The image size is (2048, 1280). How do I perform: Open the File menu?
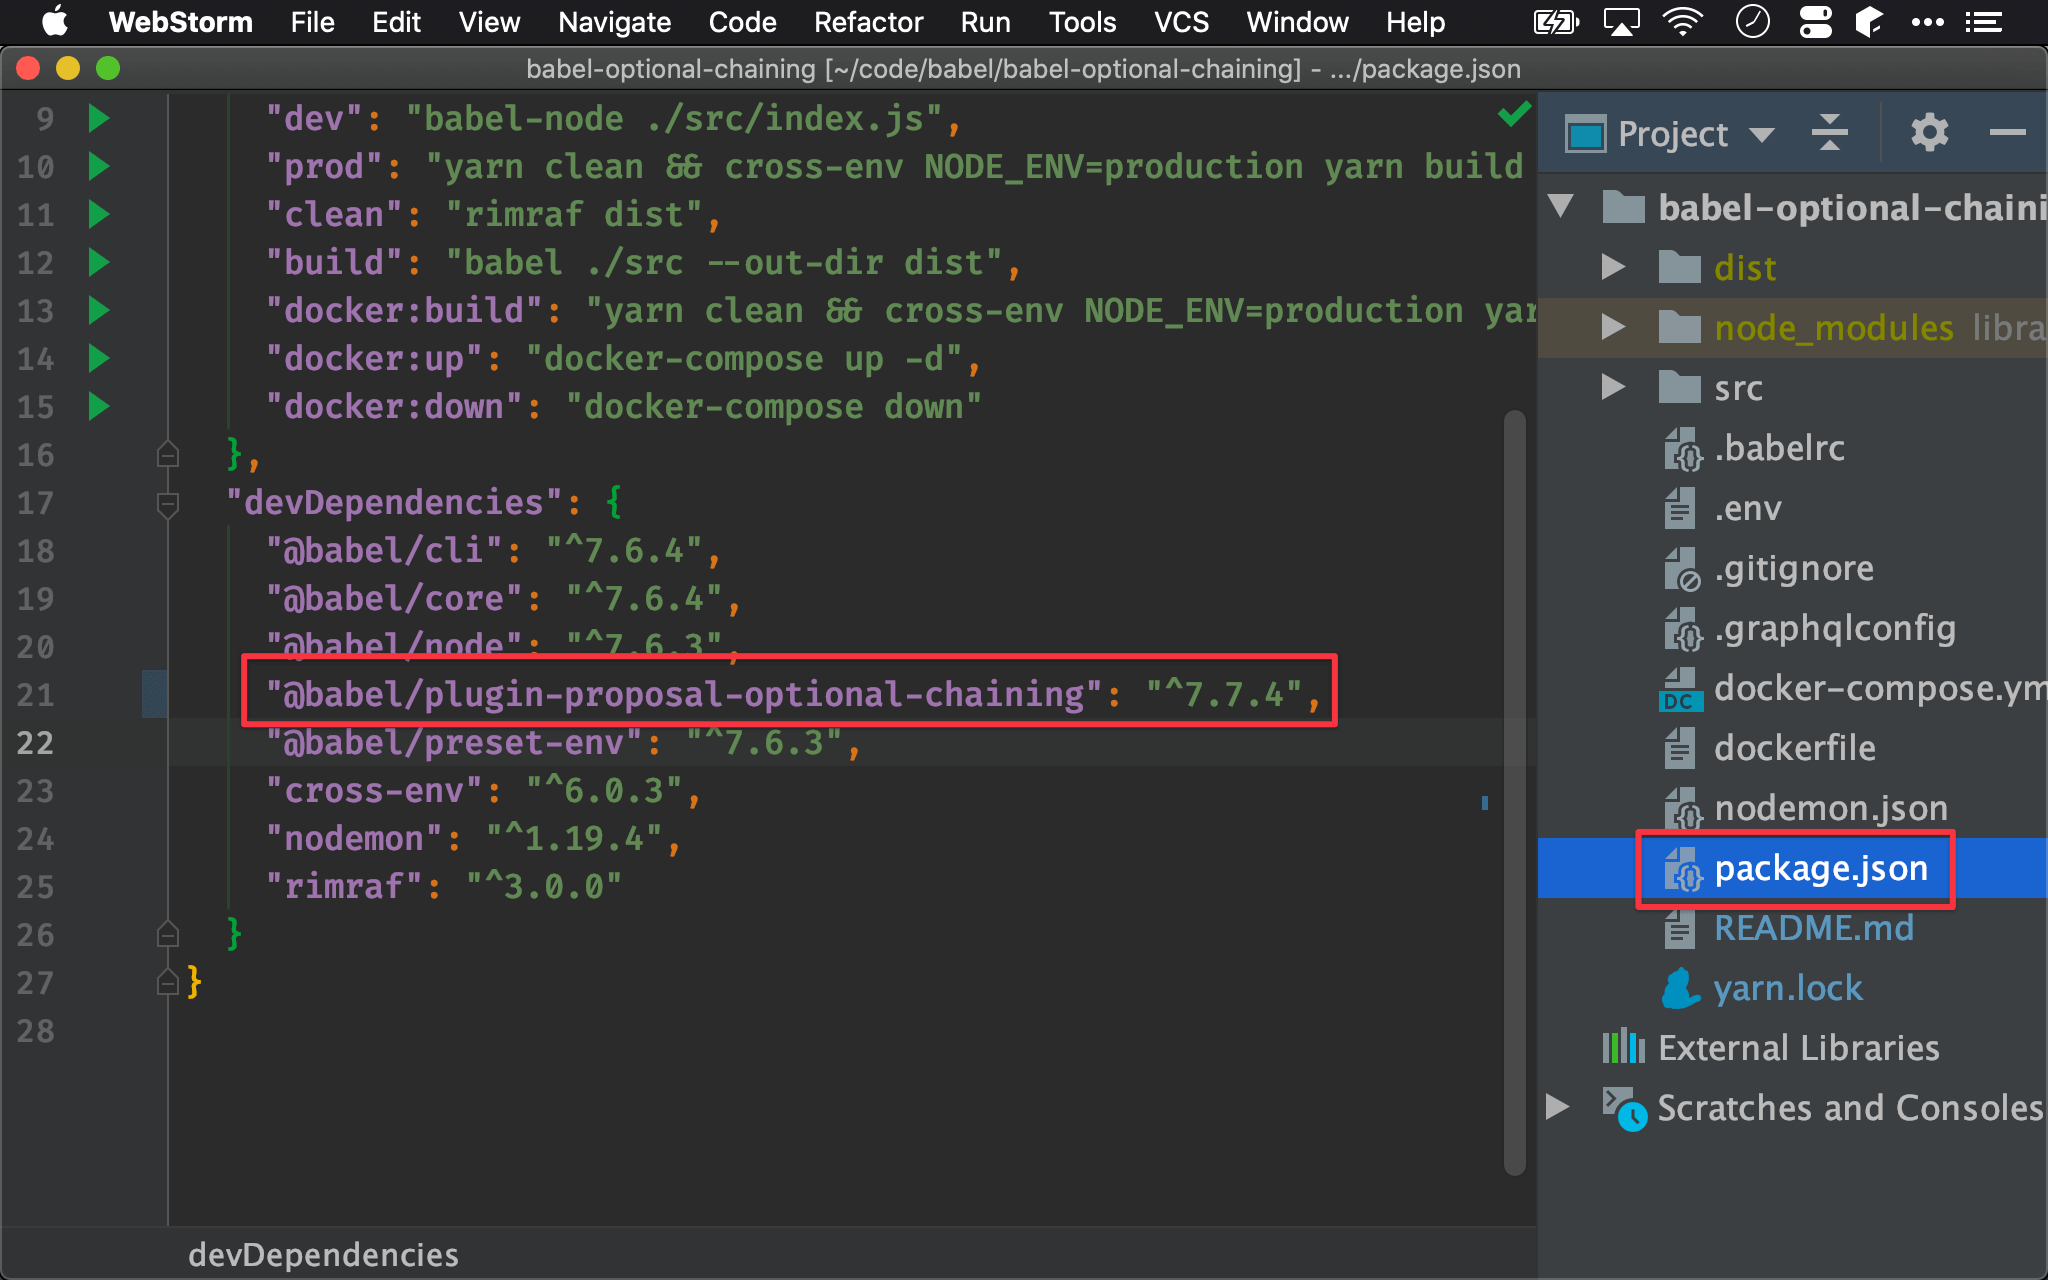[x=312, y=22]
